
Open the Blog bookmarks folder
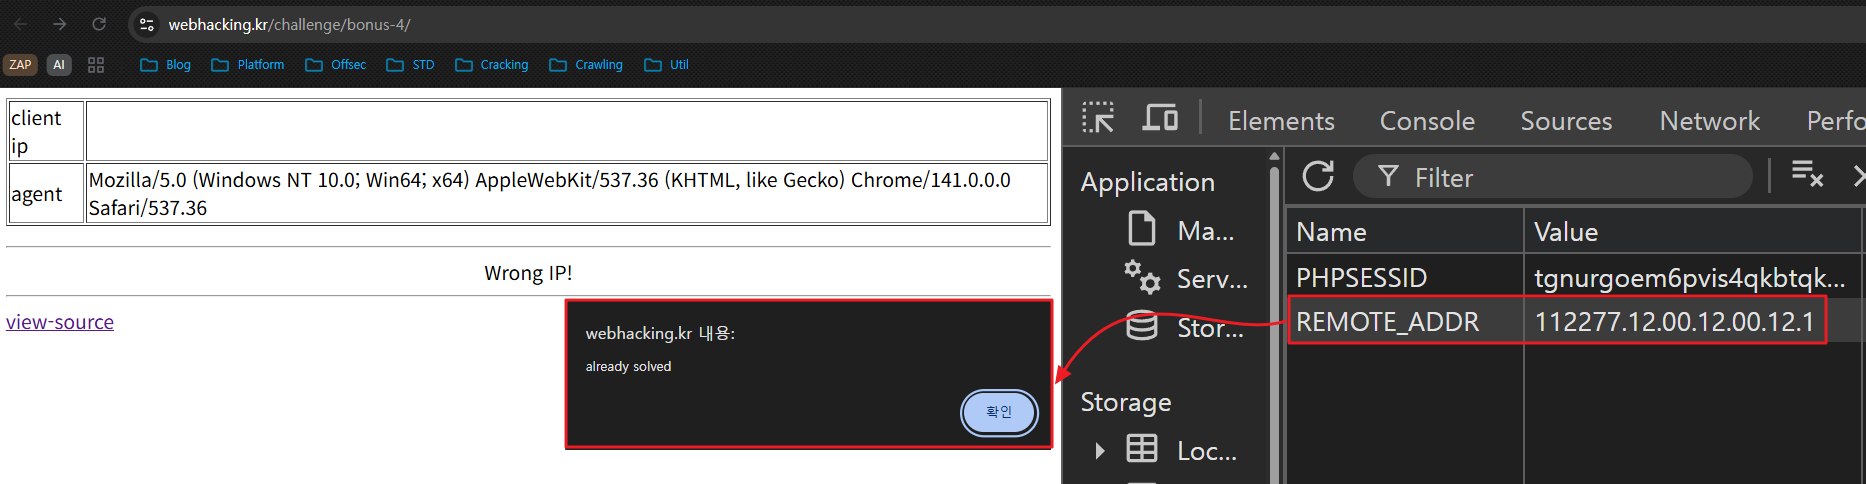(x=166, y=65)
